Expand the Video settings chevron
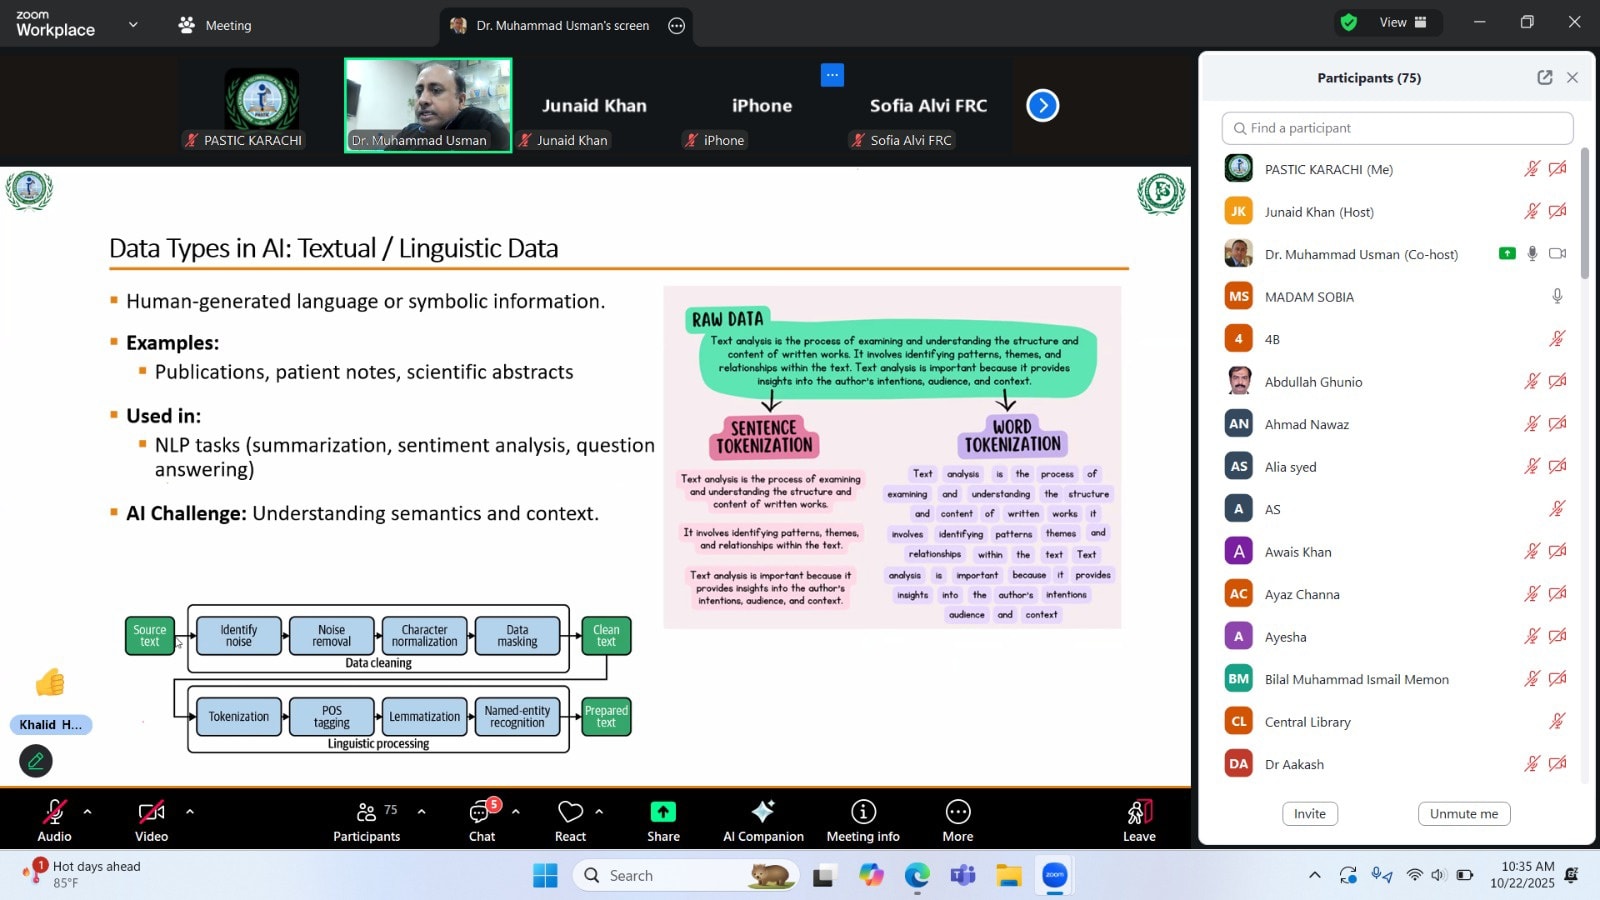This screenshot has height=900, width=1600. (190, 811)
